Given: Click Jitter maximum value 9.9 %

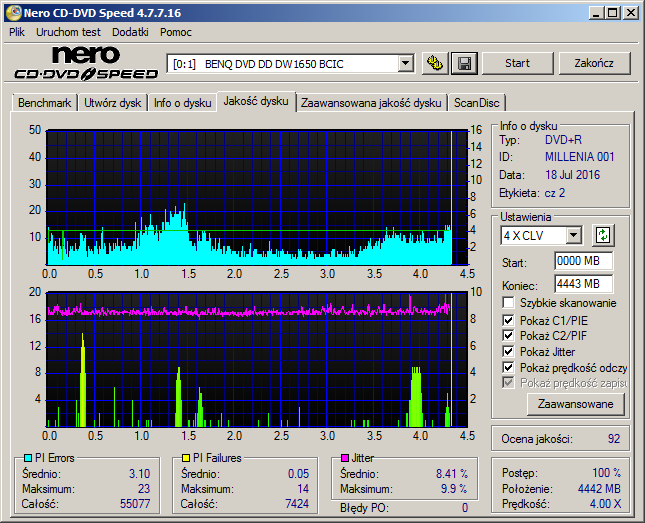Looking at the screenshot, I should click(454, 489).
